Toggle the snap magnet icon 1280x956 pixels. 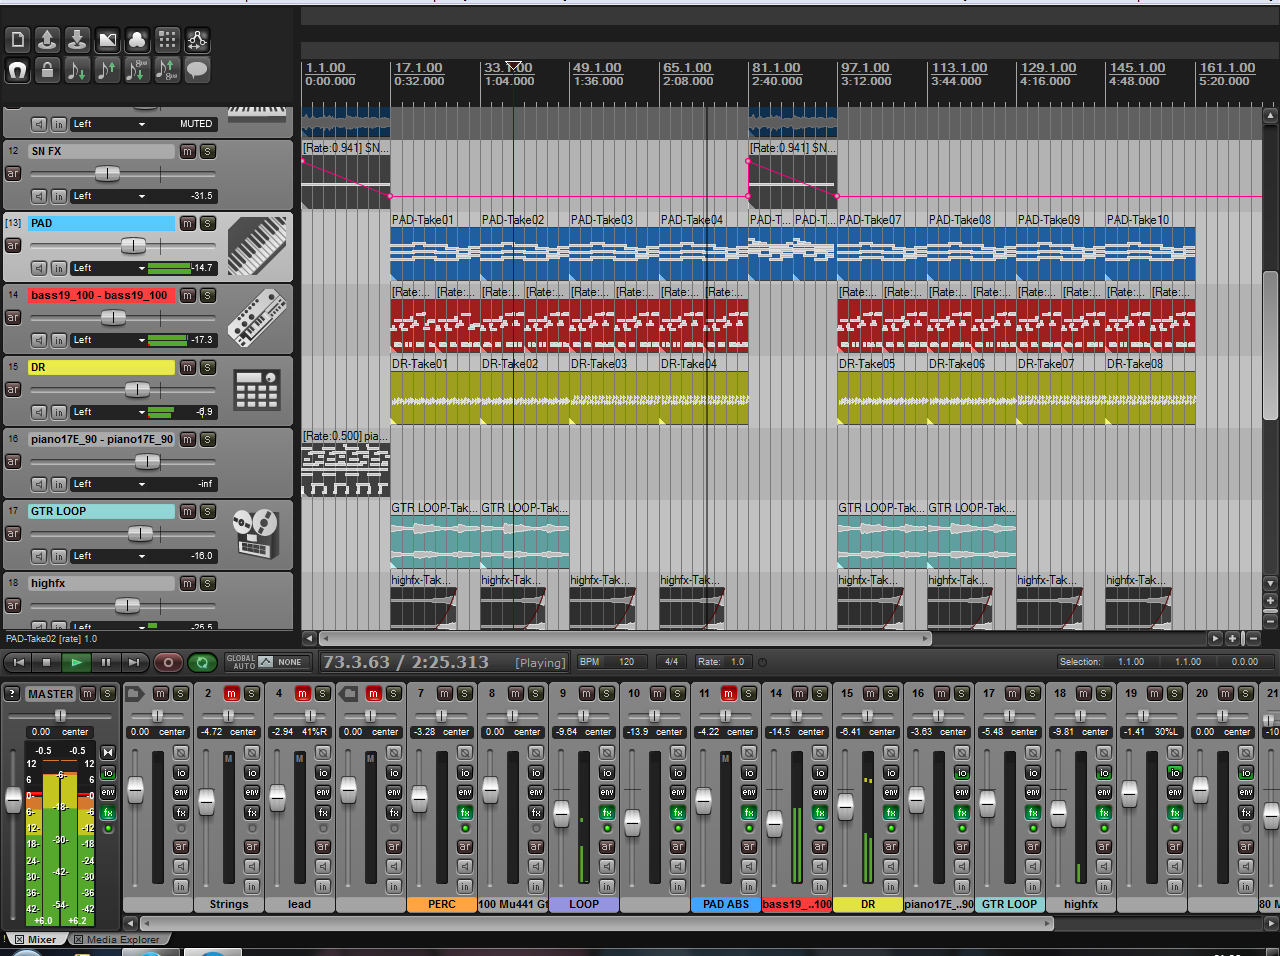(x=17, y=70)
